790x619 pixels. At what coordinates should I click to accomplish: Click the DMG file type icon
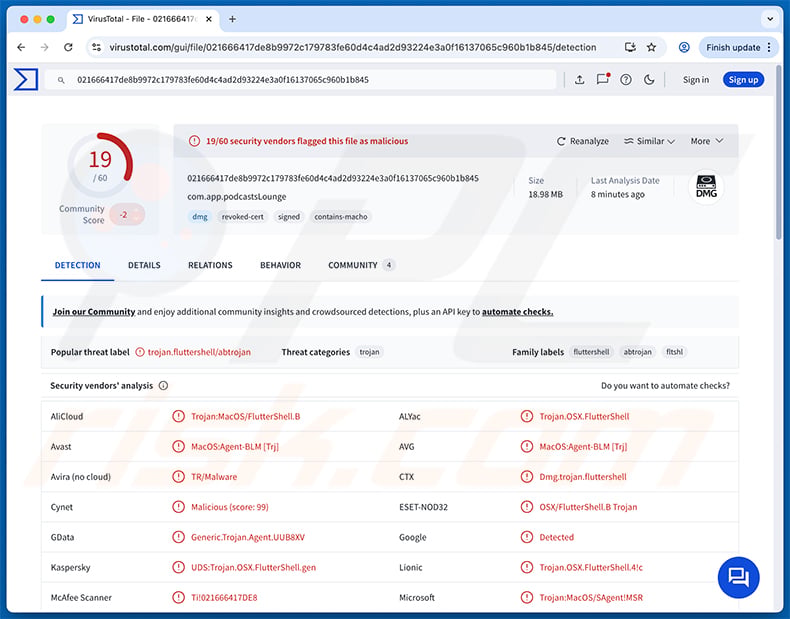tap(706, 187)
